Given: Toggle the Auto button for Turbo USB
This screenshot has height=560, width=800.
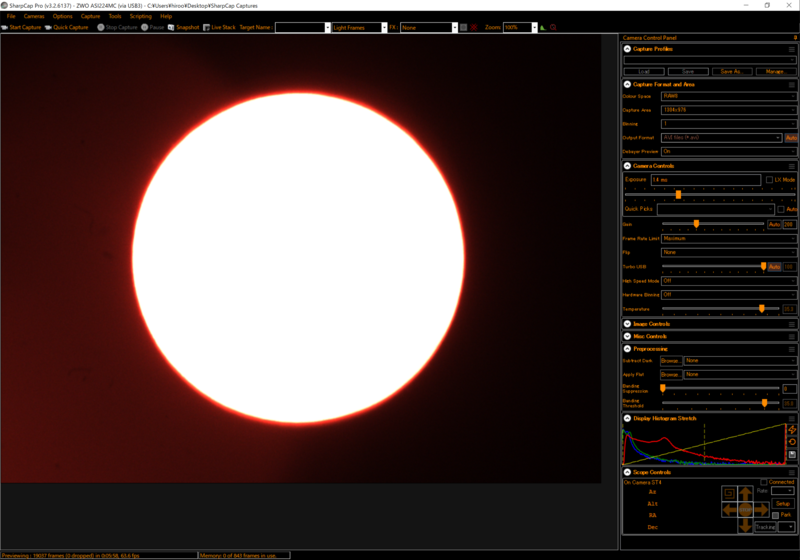Looking at the screenshot, I should click(x=774, y=267).
